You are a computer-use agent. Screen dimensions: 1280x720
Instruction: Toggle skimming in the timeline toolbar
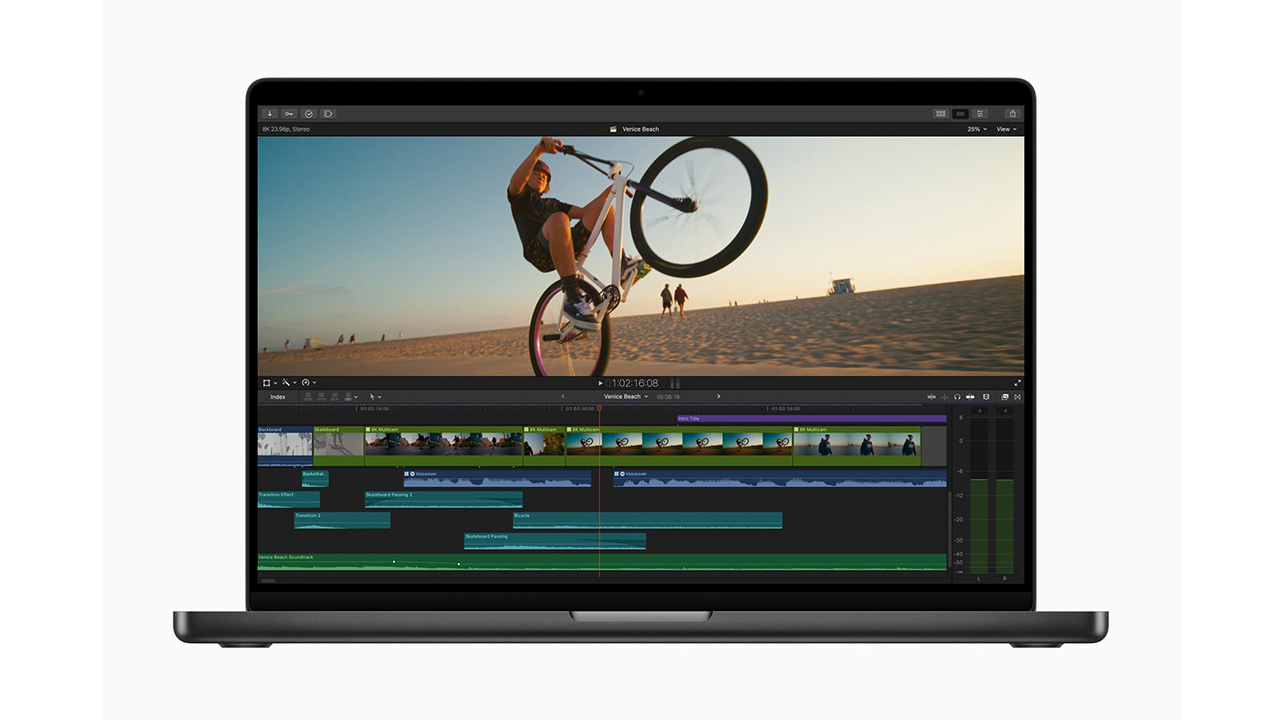tap(932, 396)
